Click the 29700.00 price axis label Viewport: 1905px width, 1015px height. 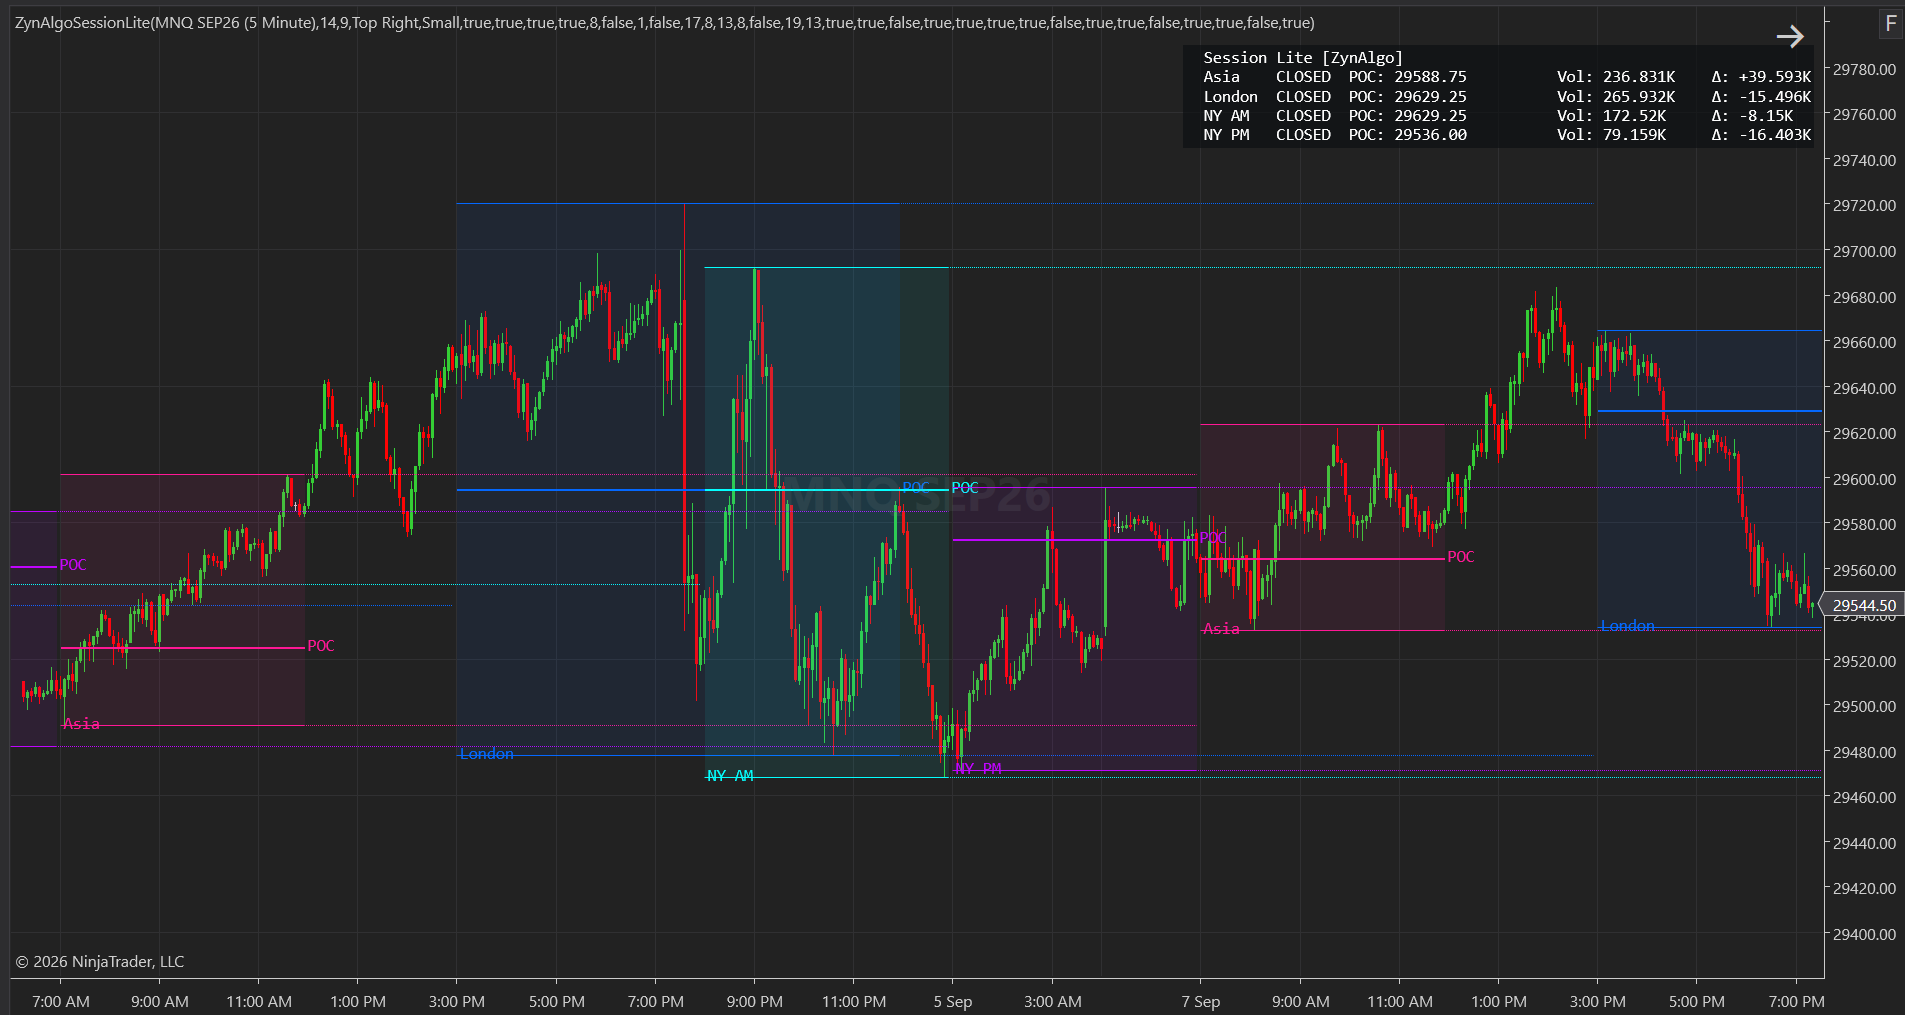(x=1864, y=251)
